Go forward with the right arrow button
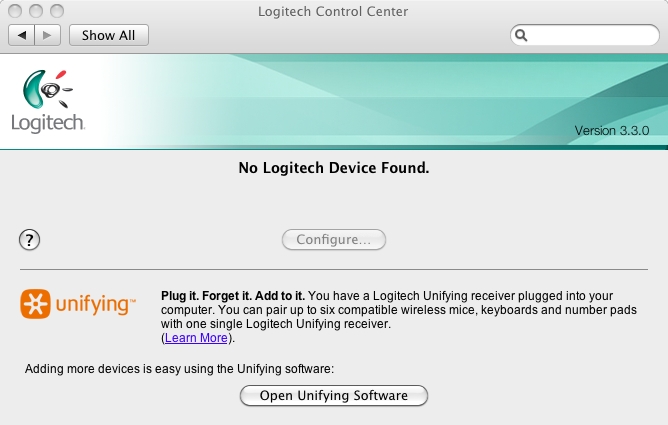Image resolution: width=668 pixels, height=425 pixels. 47,35
